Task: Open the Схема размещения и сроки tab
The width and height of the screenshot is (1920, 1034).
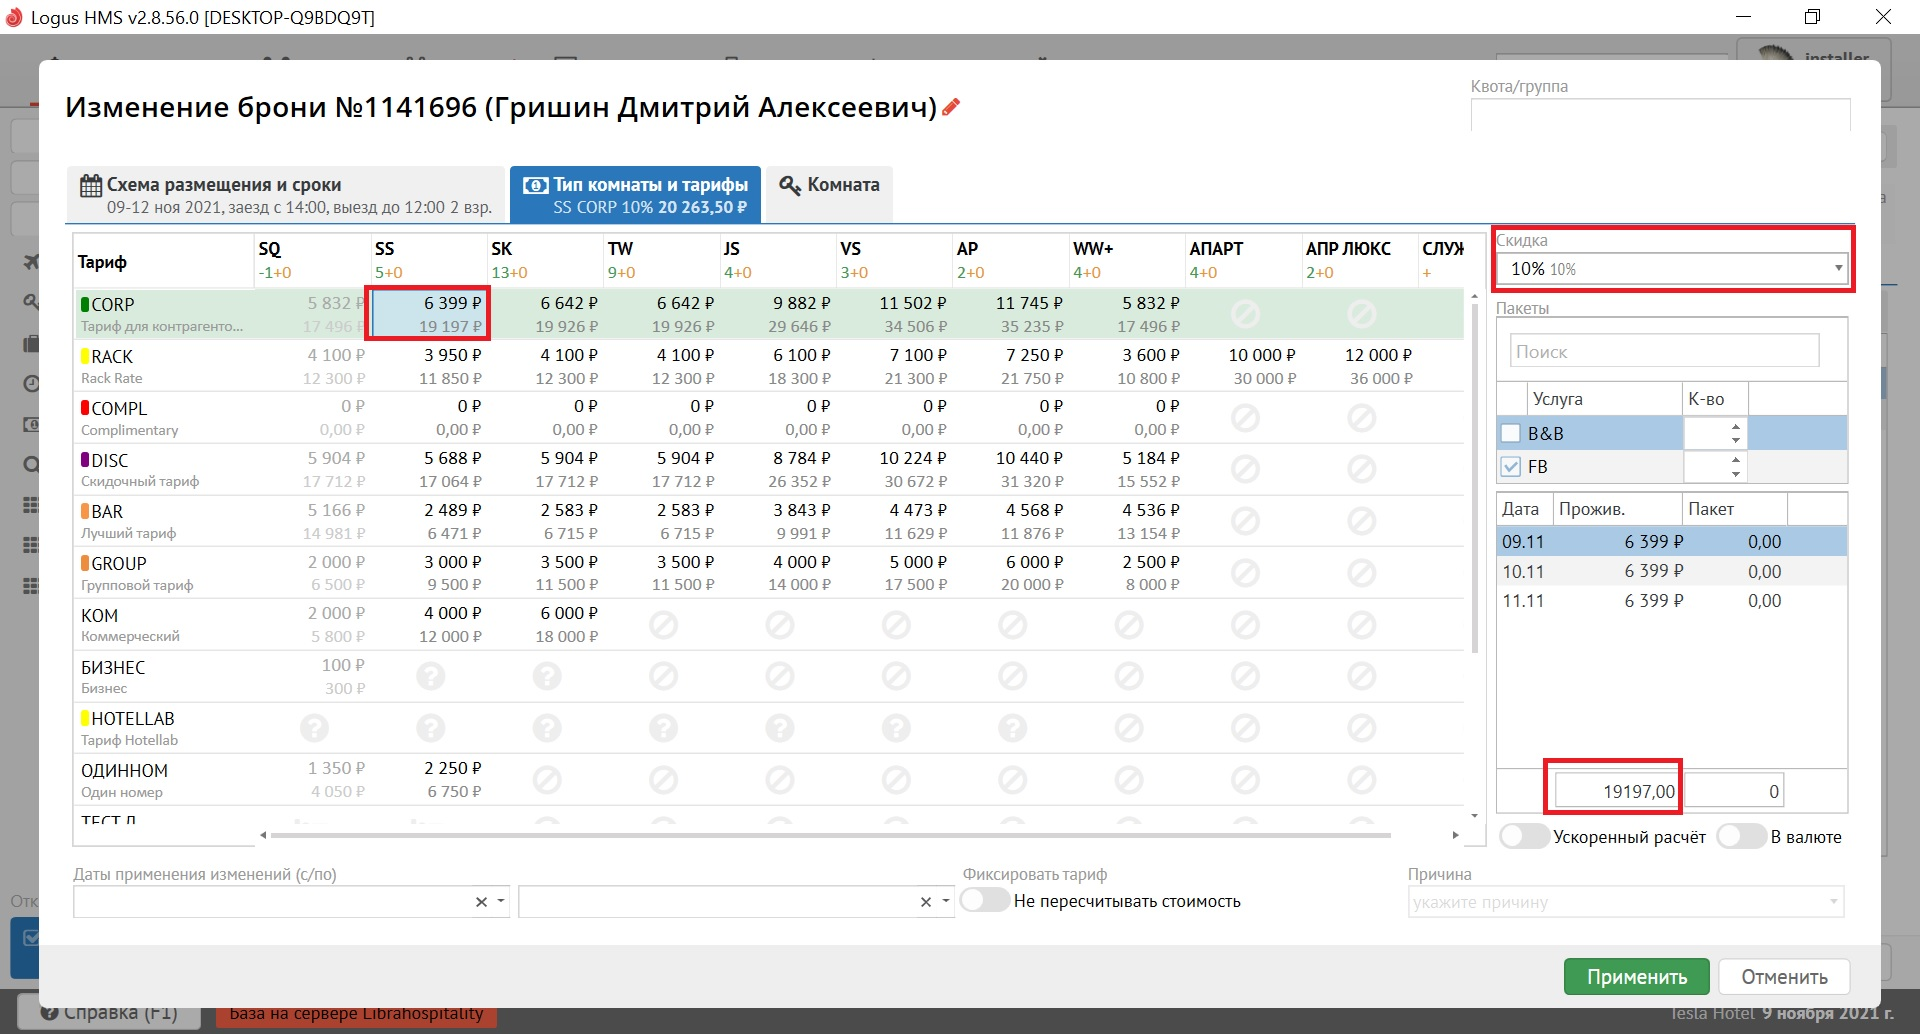Action: [287, 195]
